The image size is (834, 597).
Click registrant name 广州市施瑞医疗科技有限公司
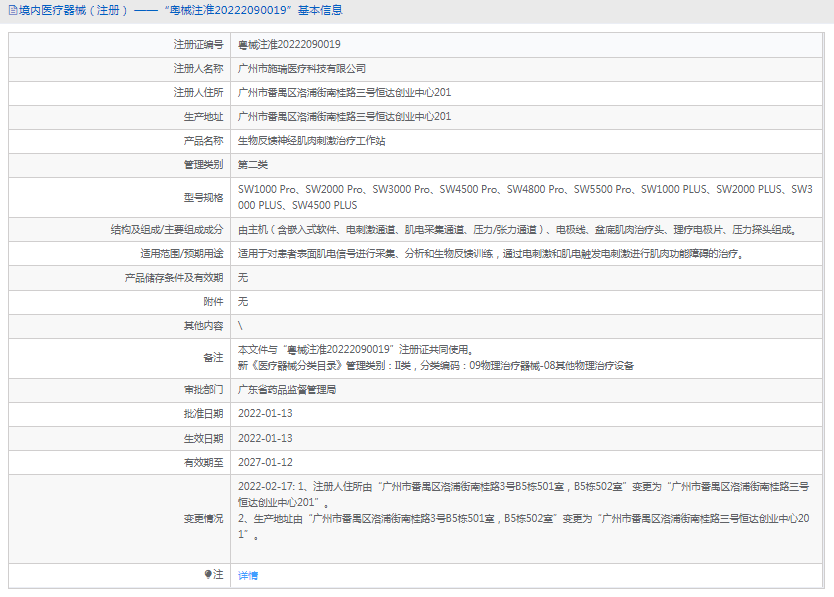tap(302, 69)
